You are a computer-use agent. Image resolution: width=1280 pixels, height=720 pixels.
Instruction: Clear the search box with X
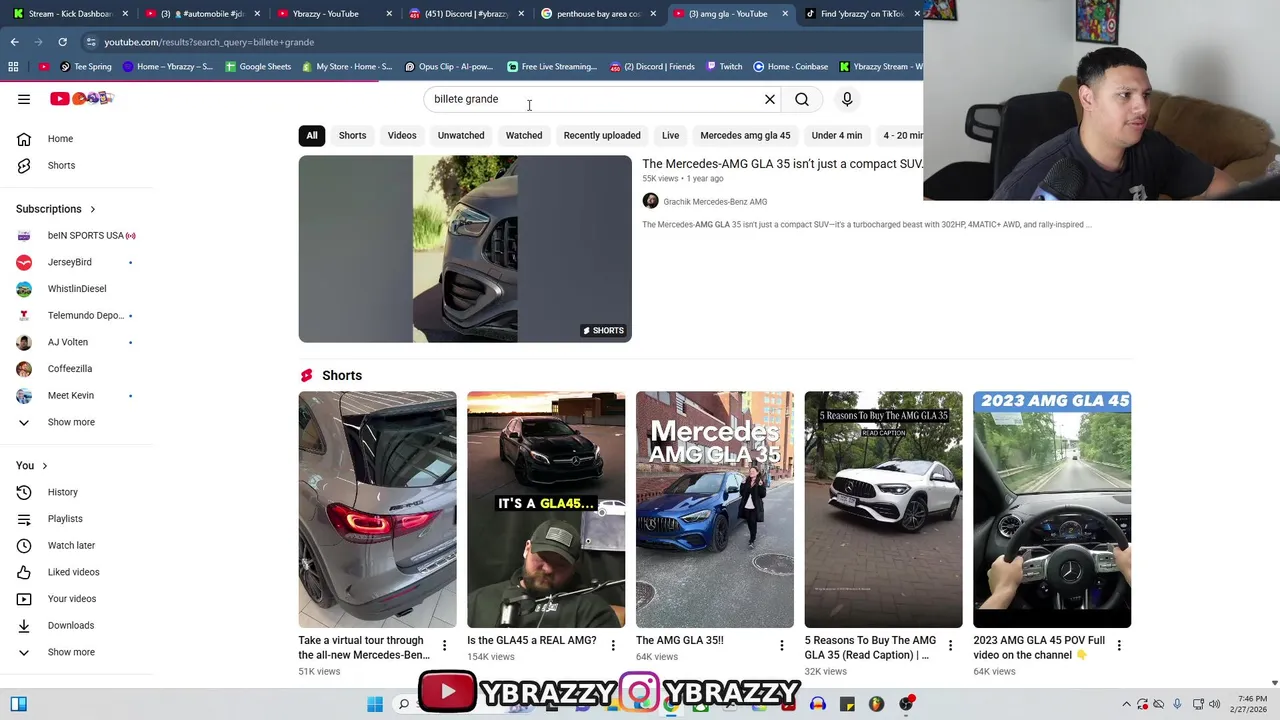pyautogui.click(x=770, y=99)
